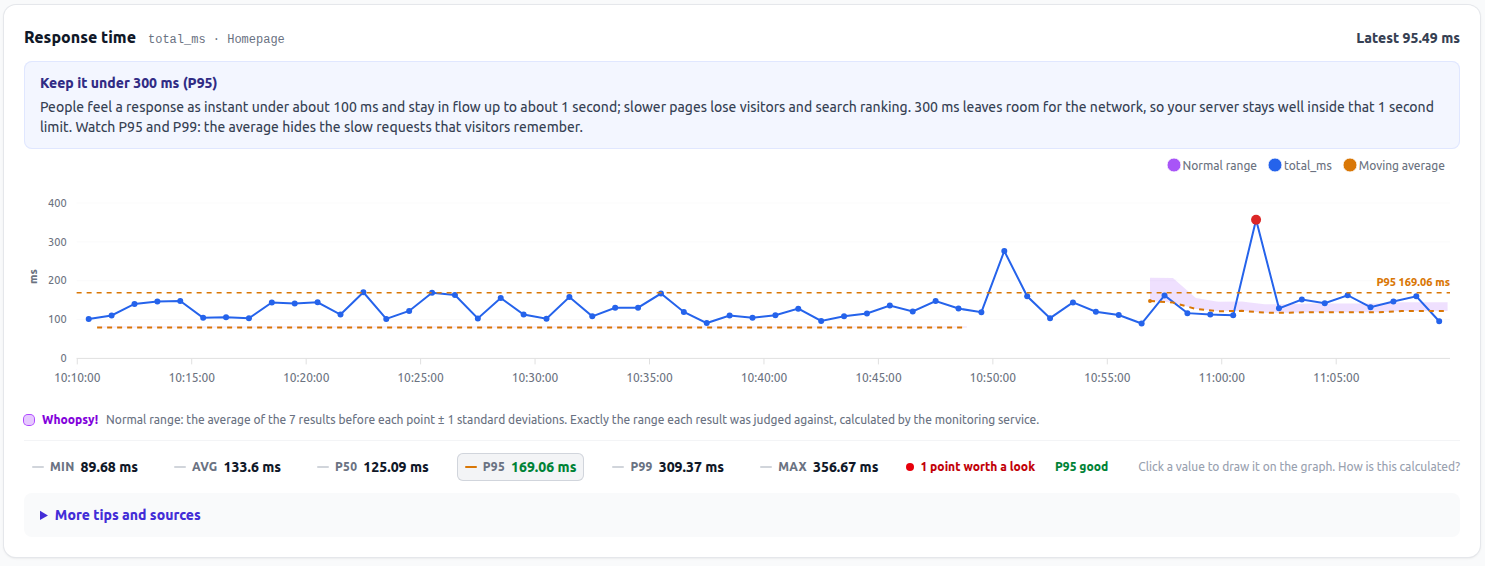Toggle the MIN 89.68 ms stat line
Viewport: 1485px width, 566px height.
coord(85,467)
